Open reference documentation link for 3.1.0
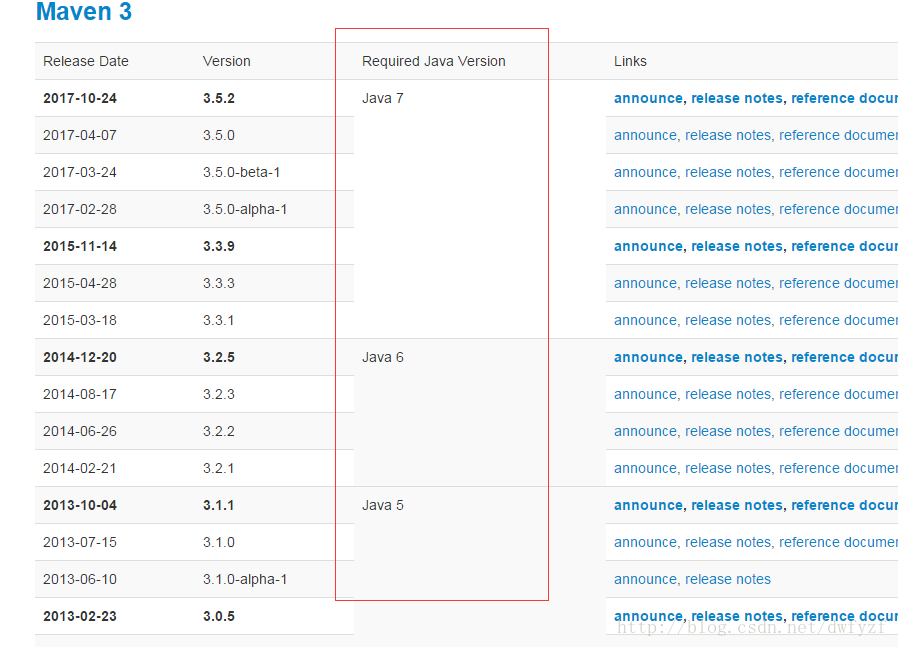Screen dimensions: 898x647 coord(838,542)
